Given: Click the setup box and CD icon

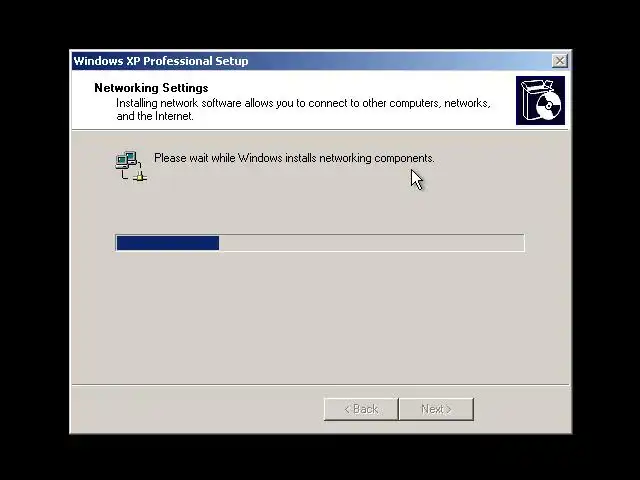Looking at the screenshot, I should click(540, 100).
